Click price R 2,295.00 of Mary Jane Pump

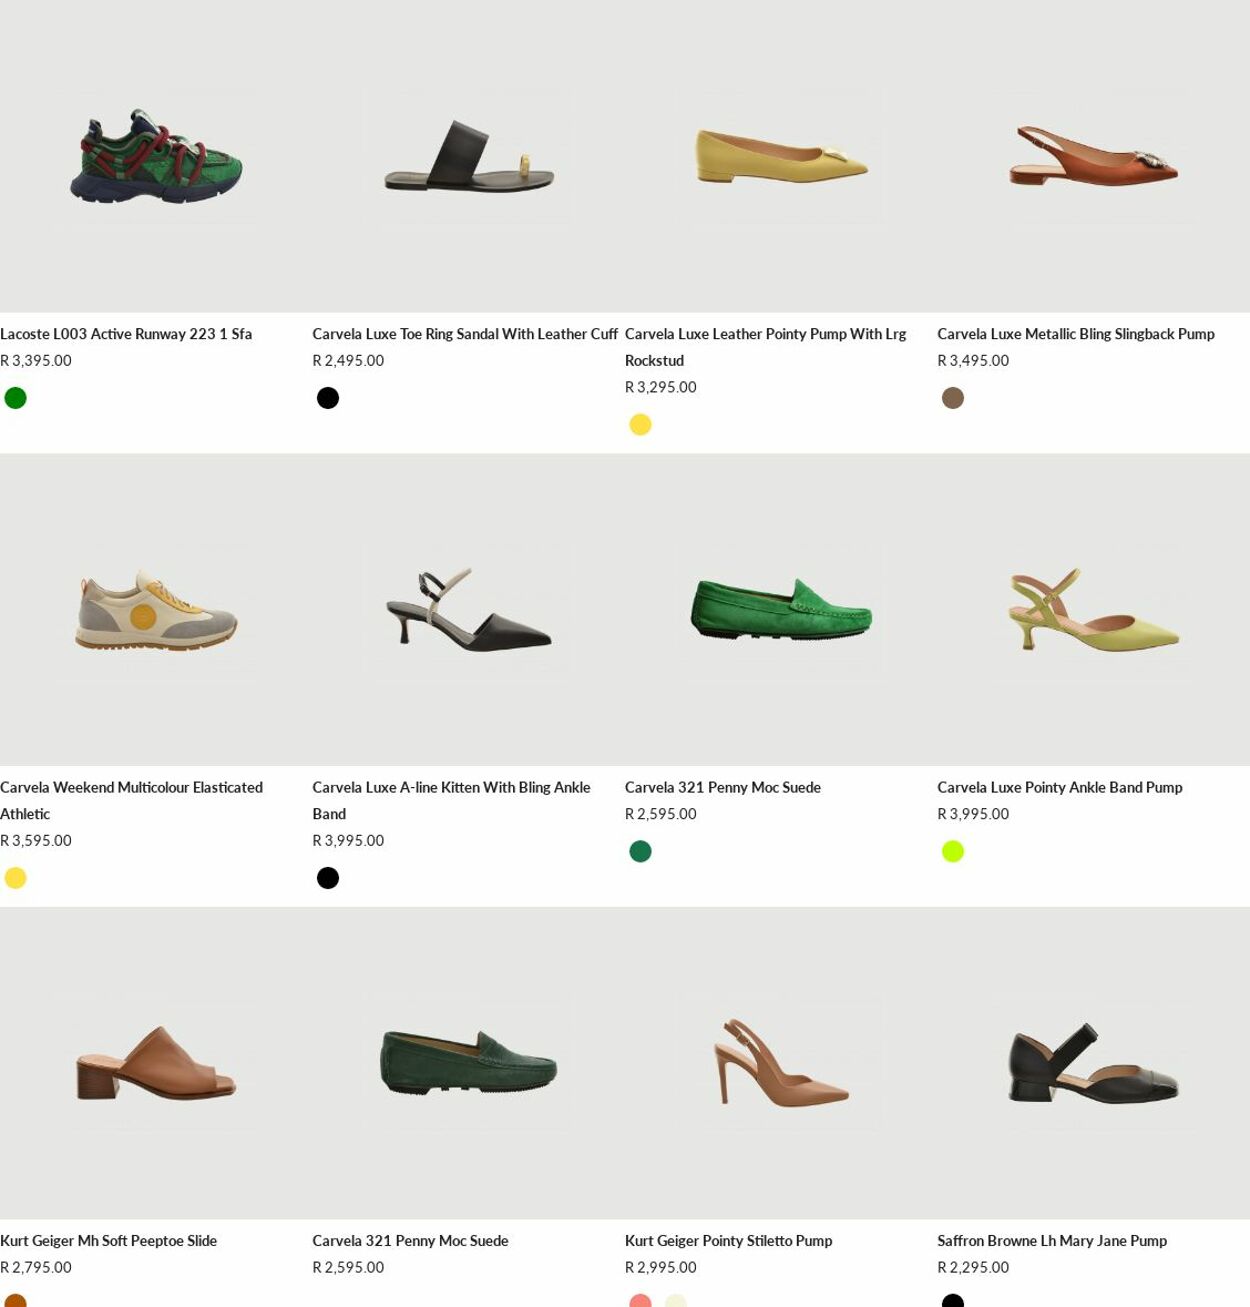click(973, 1268)
